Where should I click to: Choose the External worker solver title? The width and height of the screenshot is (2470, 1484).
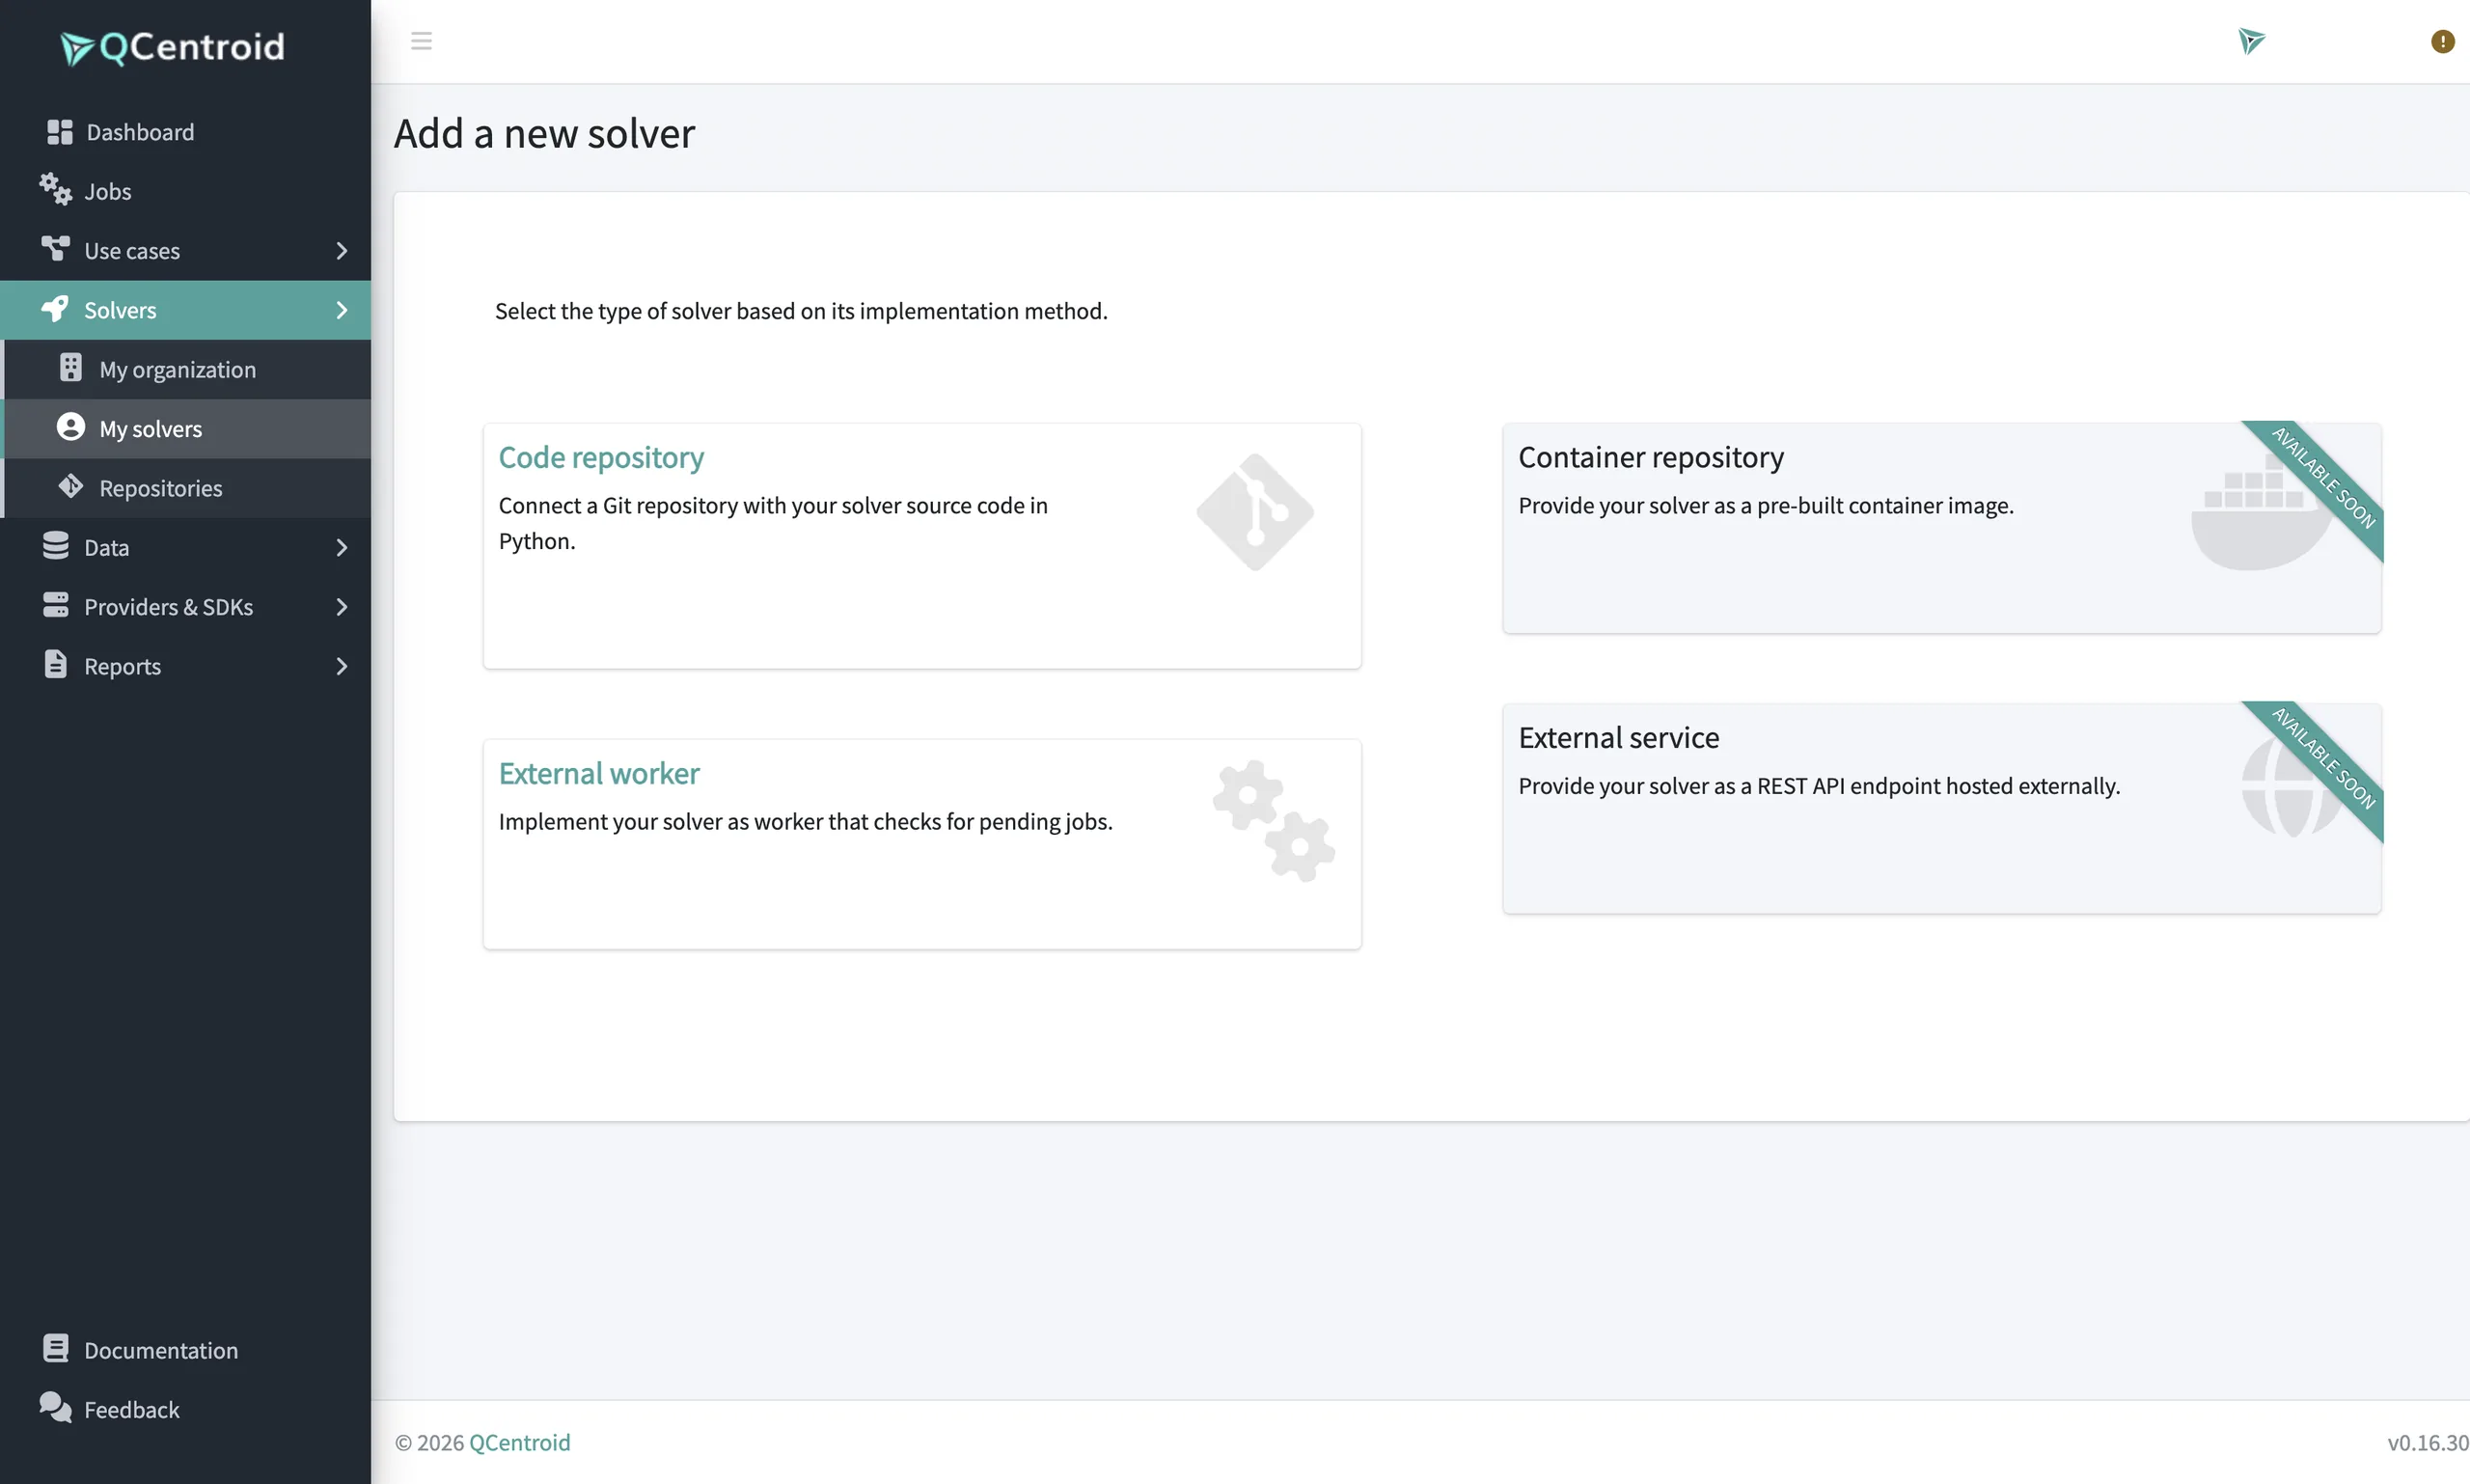point(599,773)
